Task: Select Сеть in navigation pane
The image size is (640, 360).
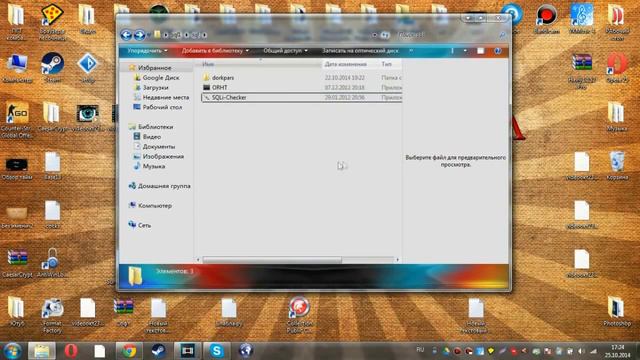Action: point(144,225)
